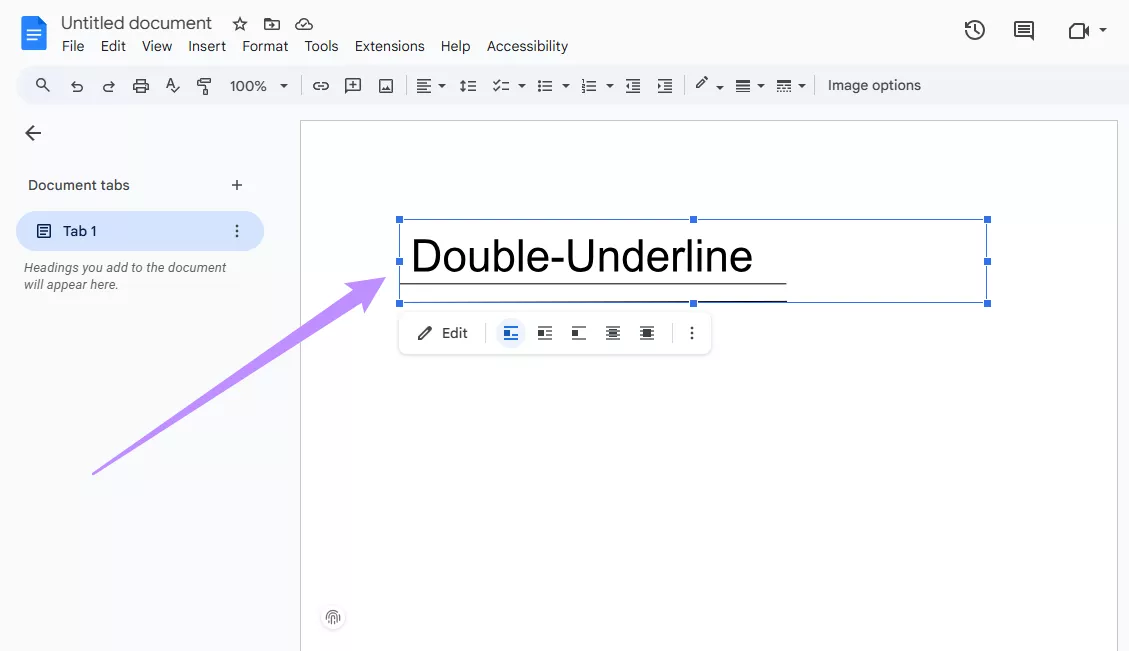Open the Zoom level dropdown

click(x=258, y=85)
